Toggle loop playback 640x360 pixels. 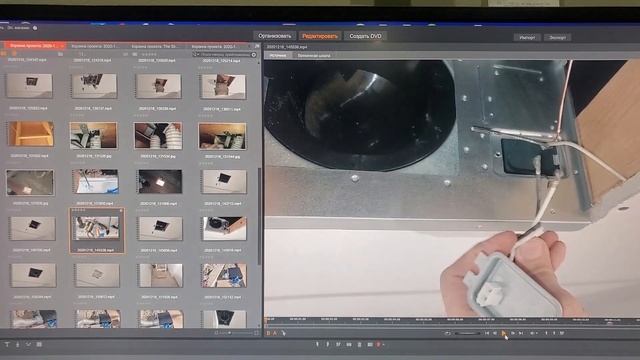pos(447,333)
